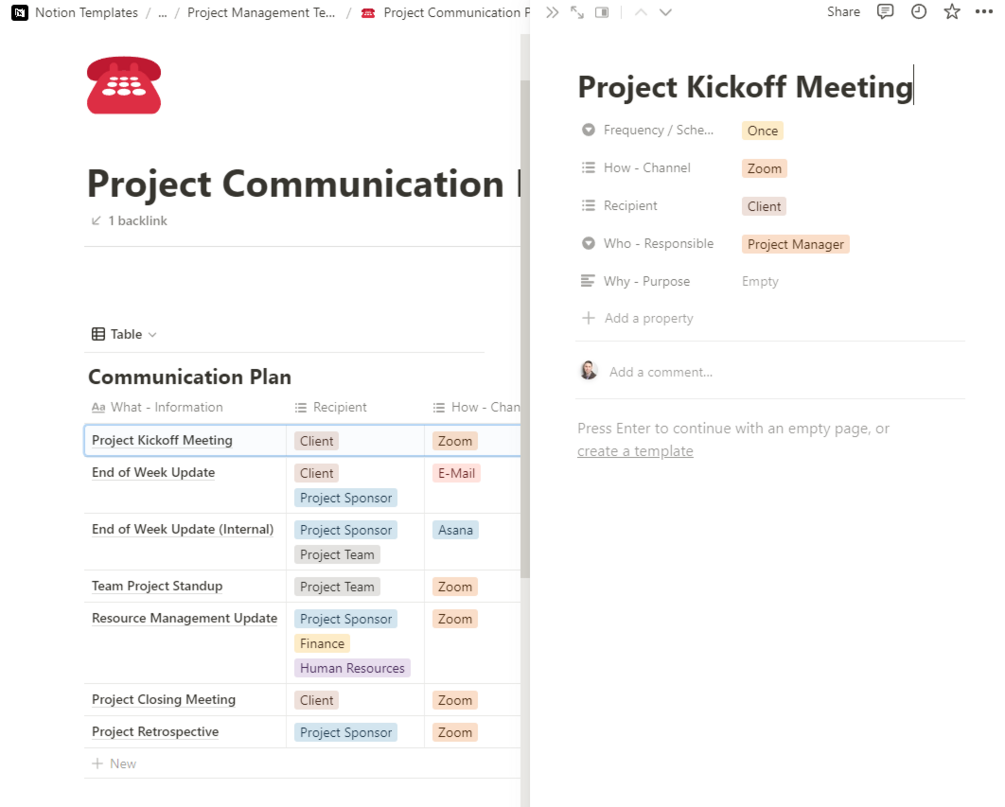
Task: Click the Add a comment field
Action: tap(660, 372)
